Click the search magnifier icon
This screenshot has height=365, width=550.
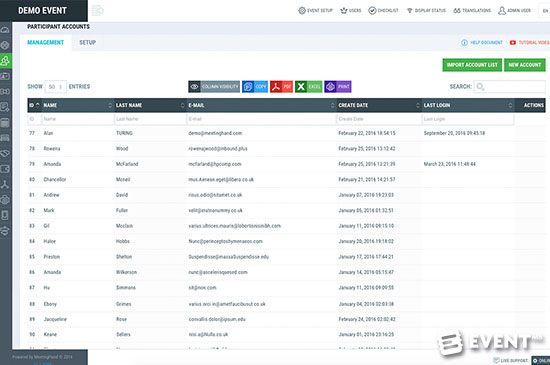click(x=480, y=87)
